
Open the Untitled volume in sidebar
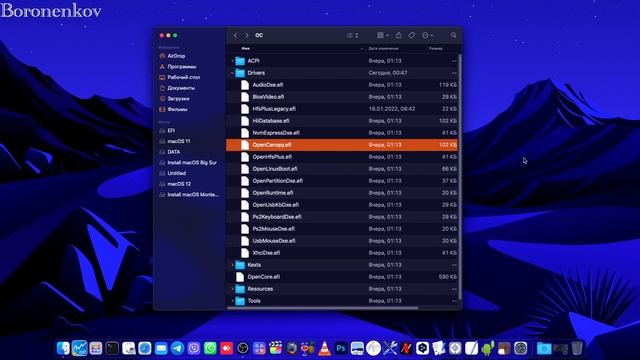pyautogui.click(x=176, y=173)
